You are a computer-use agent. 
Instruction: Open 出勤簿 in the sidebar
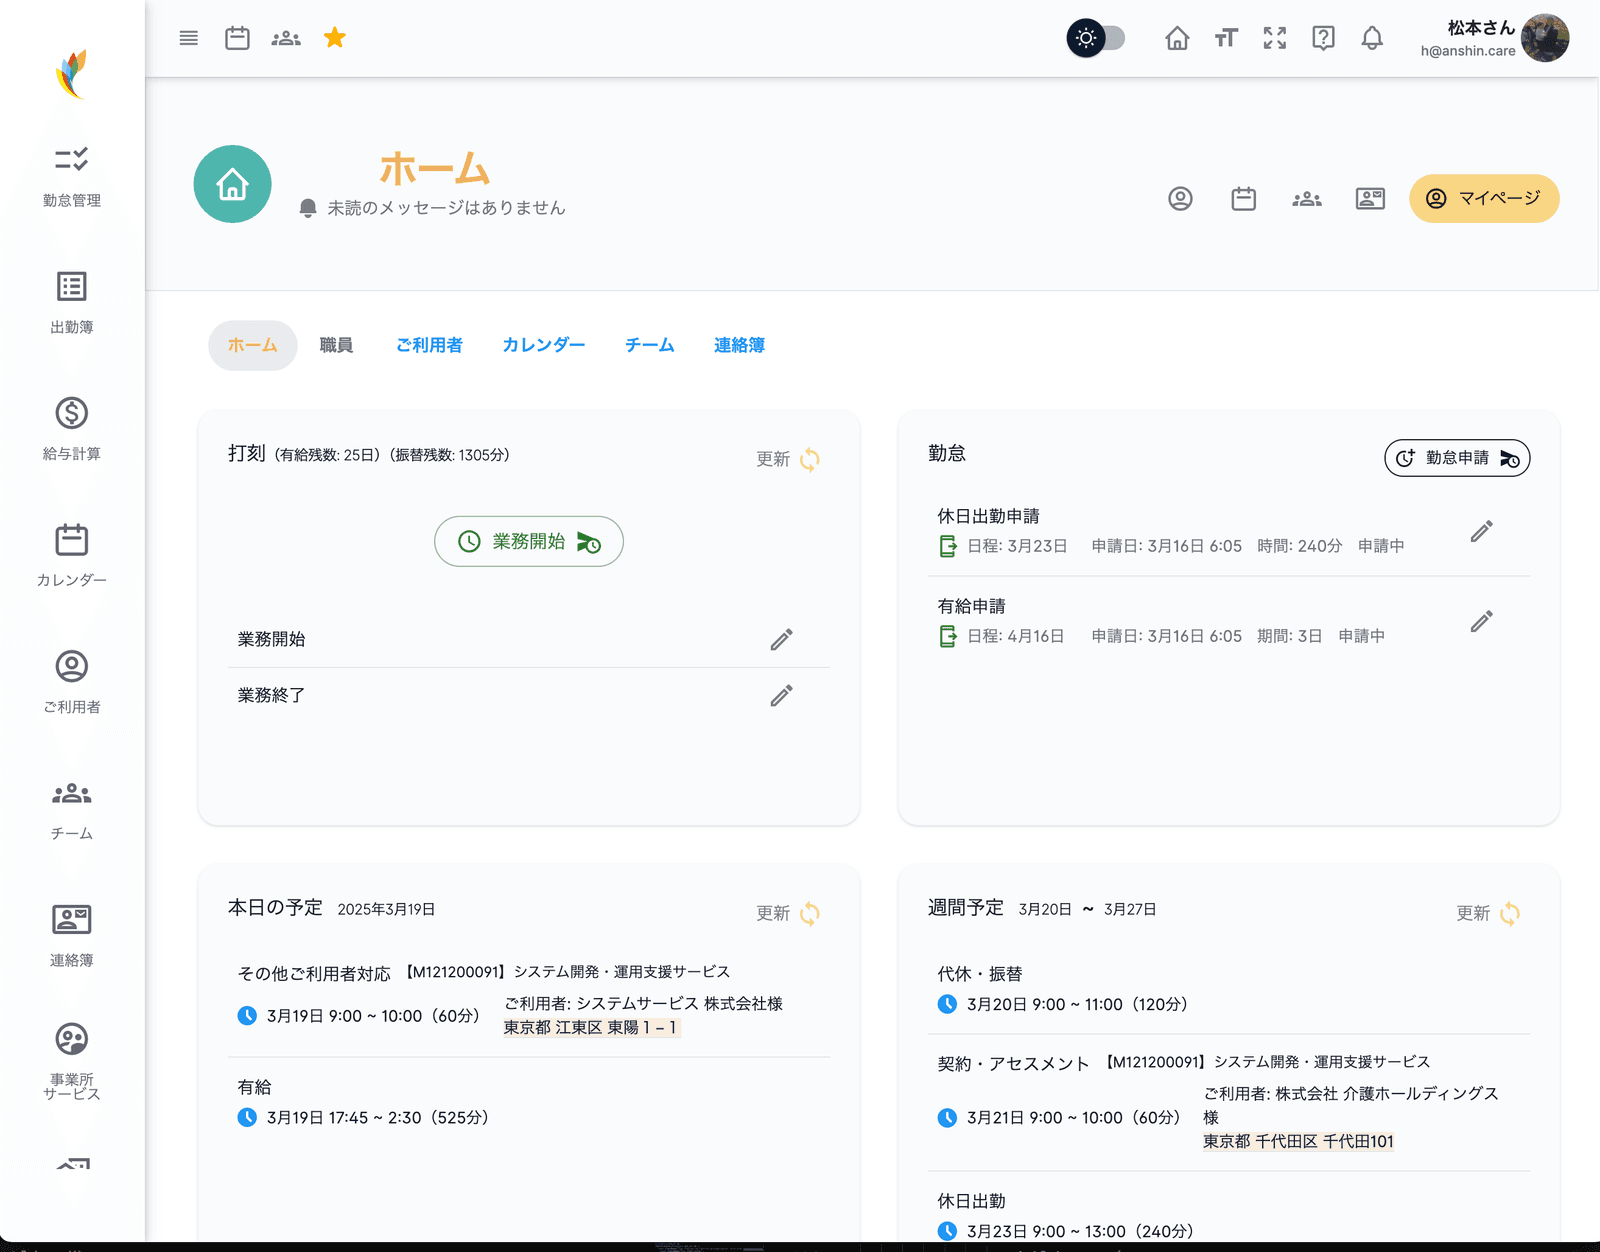tap(72, 303)
